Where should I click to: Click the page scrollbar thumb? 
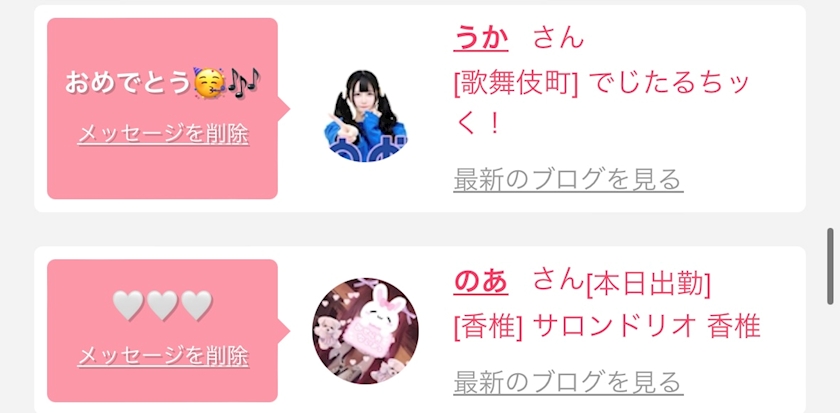click(830, 266)
